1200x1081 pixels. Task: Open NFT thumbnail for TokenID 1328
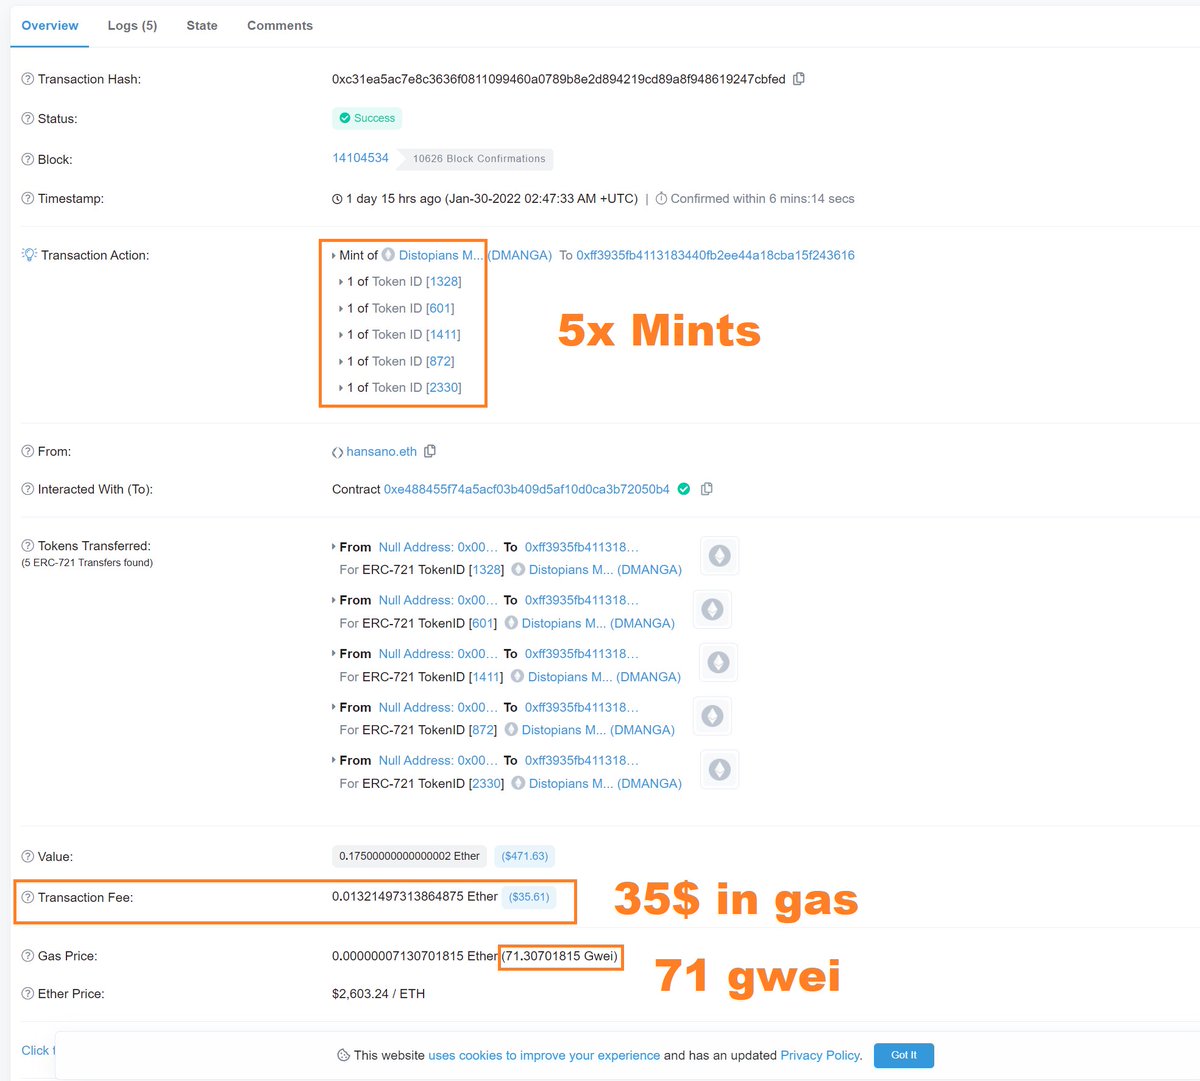pyautogui.click(x=719, y=556)
